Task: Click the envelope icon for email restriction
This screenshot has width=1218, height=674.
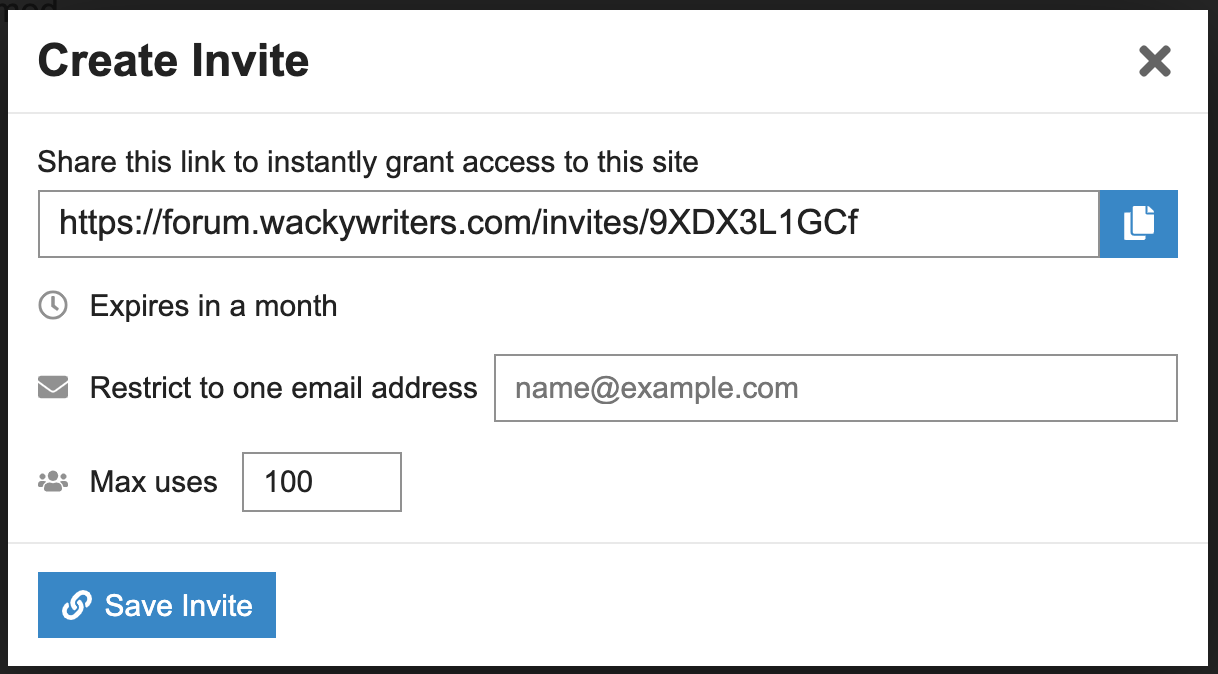Action: tap(53, 387)
